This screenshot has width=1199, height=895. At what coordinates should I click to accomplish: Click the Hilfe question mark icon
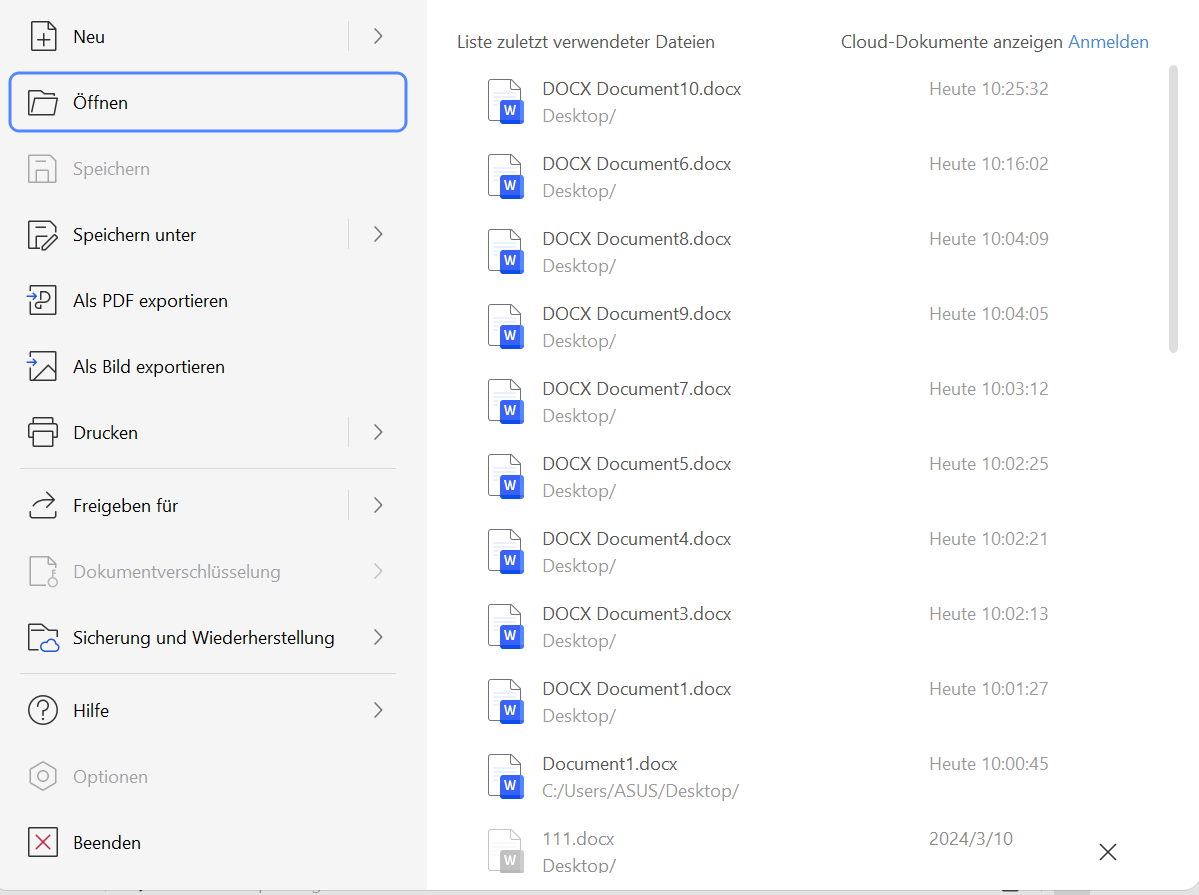coord(44,710)
